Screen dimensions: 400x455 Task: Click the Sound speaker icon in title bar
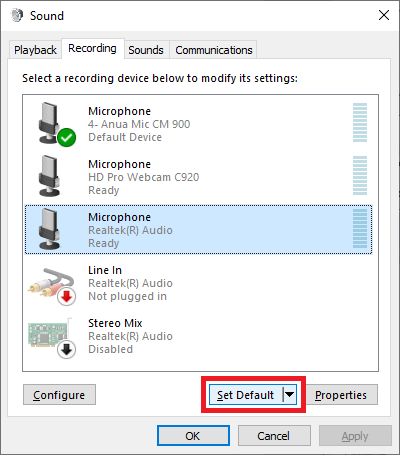17,15
